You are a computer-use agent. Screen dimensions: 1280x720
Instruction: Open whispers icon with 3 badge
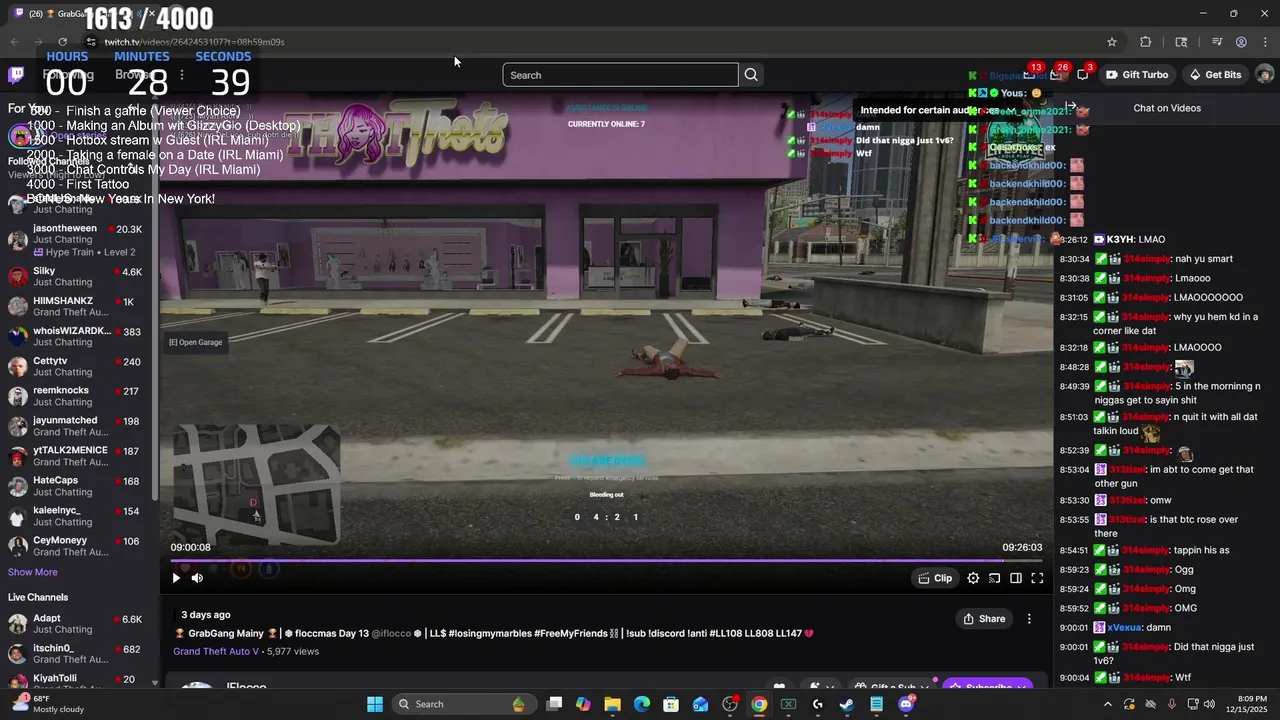tap(1083, 74)
